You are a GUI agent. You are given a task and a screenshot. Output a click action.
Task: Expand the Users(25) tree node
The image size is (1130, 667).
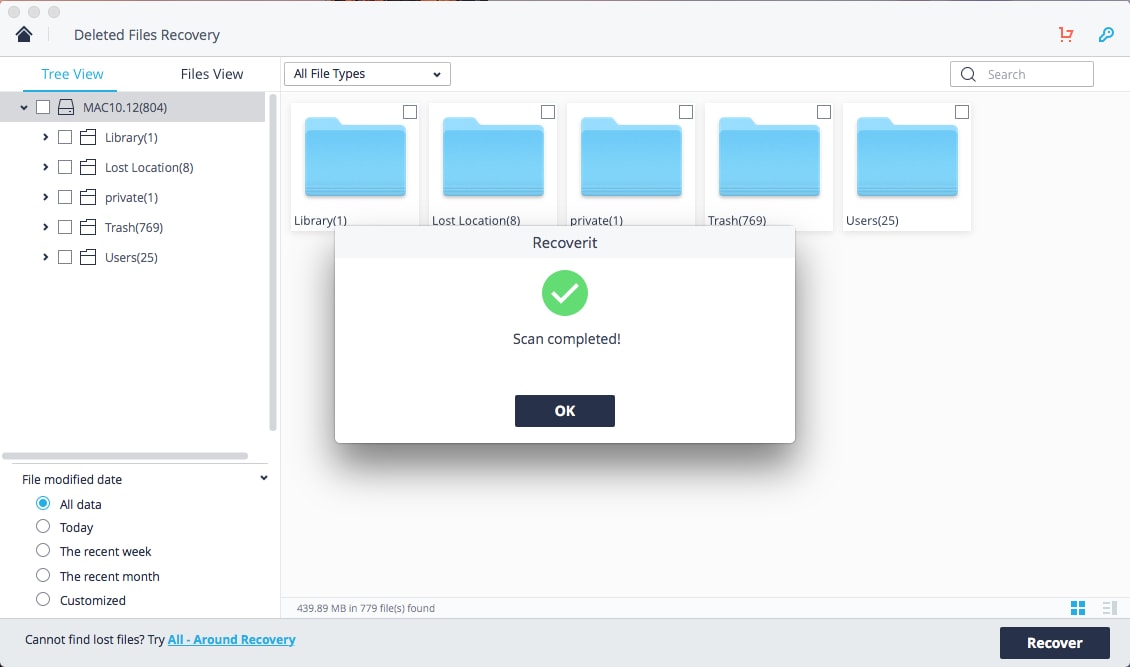[45, 257]
